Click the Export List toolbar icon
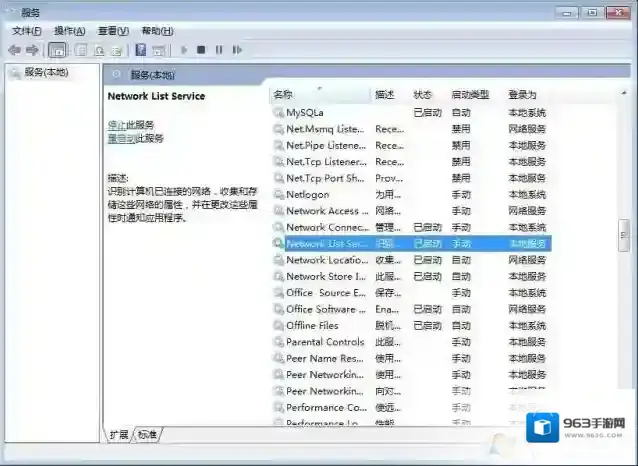This screenshot has height=466, width=638. pos(119,49)
